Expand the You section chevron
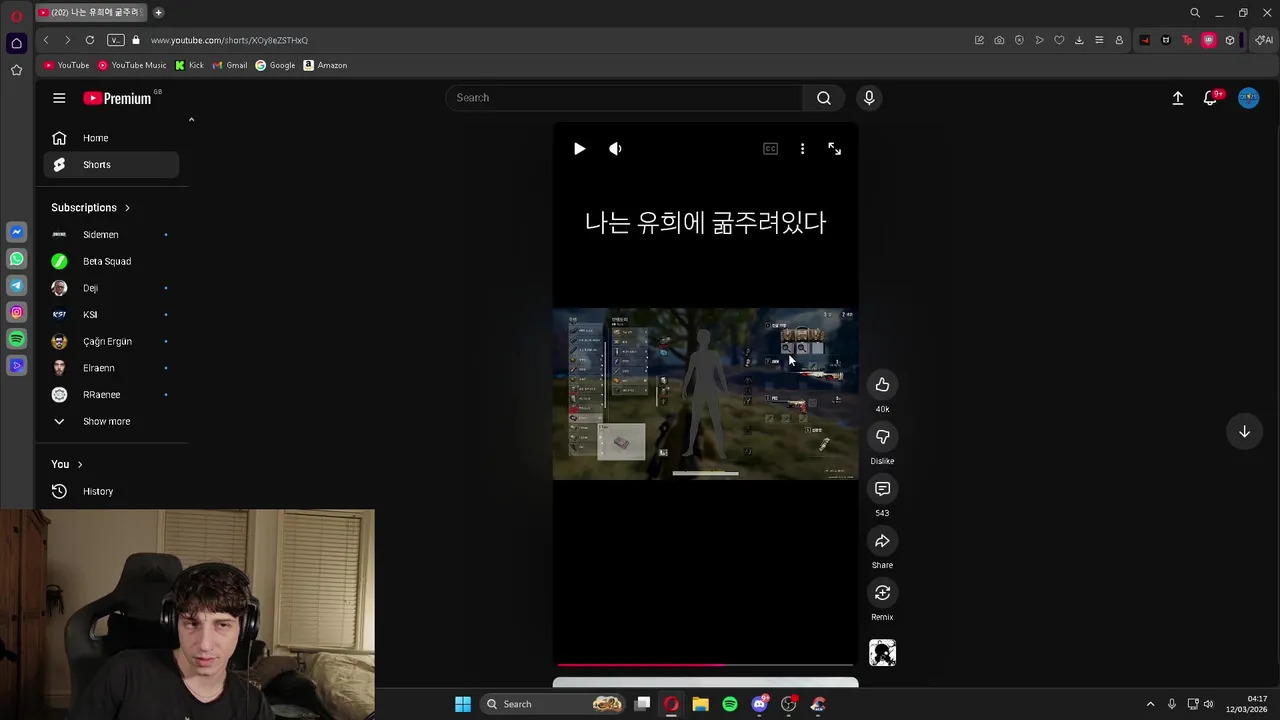 [80, 464]
